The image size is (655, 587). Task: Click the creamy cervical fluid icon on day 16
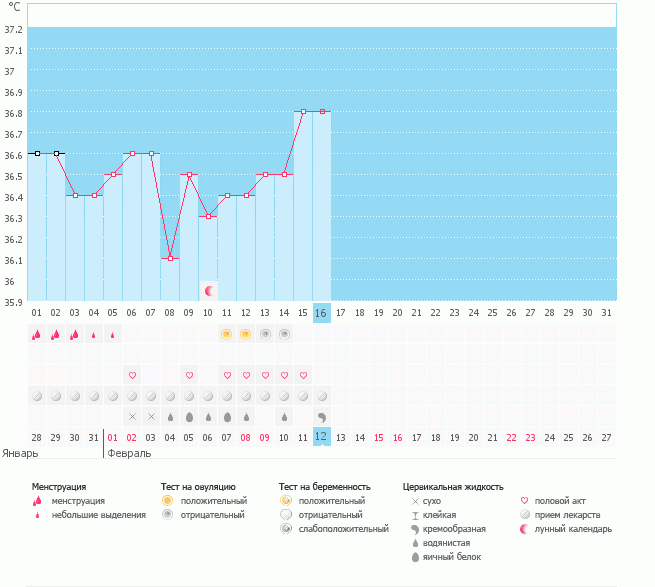322,416
